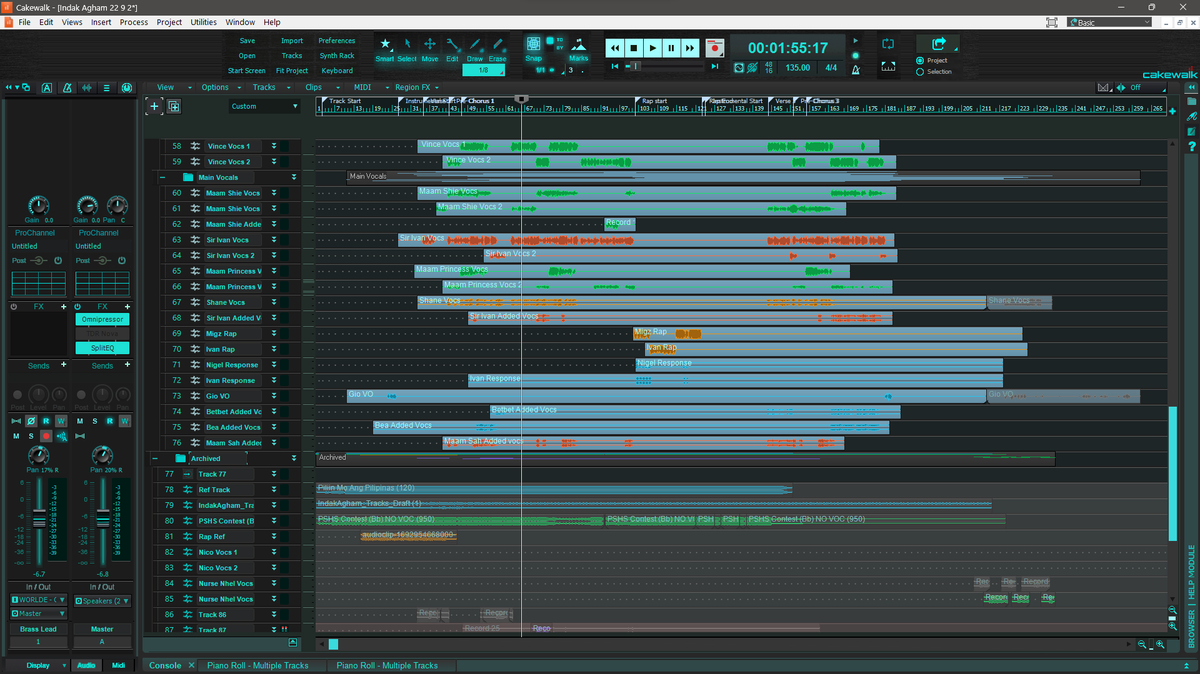Click the Record button in transport
Viewport: 1200px width, 674px height.
click(x=714, y=47)
